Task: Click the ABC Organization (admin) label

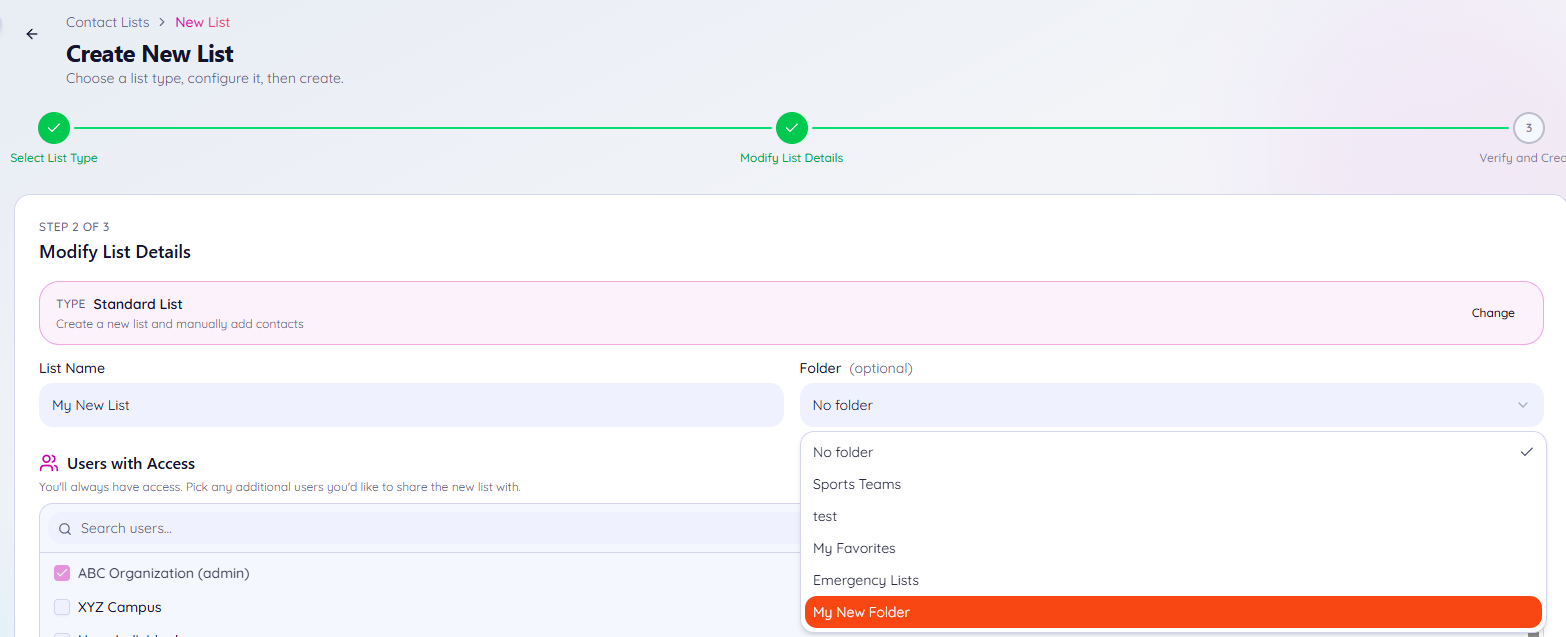Action: [x=164, y=573]
